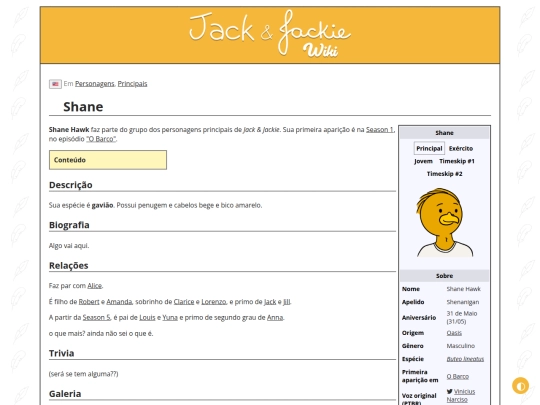
Task: Select the Timeskip #2 tab
Action: point(444,174)
